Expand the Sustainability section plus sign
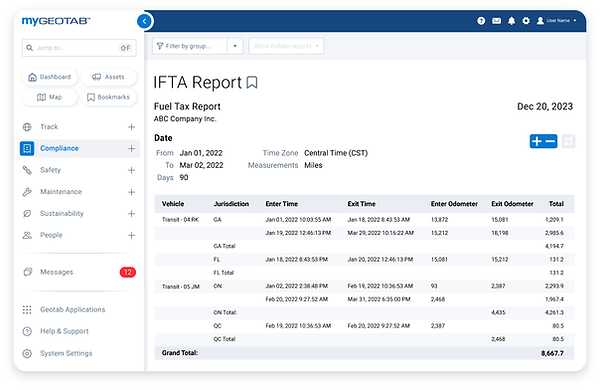600x390 pixels. [131, 214]
